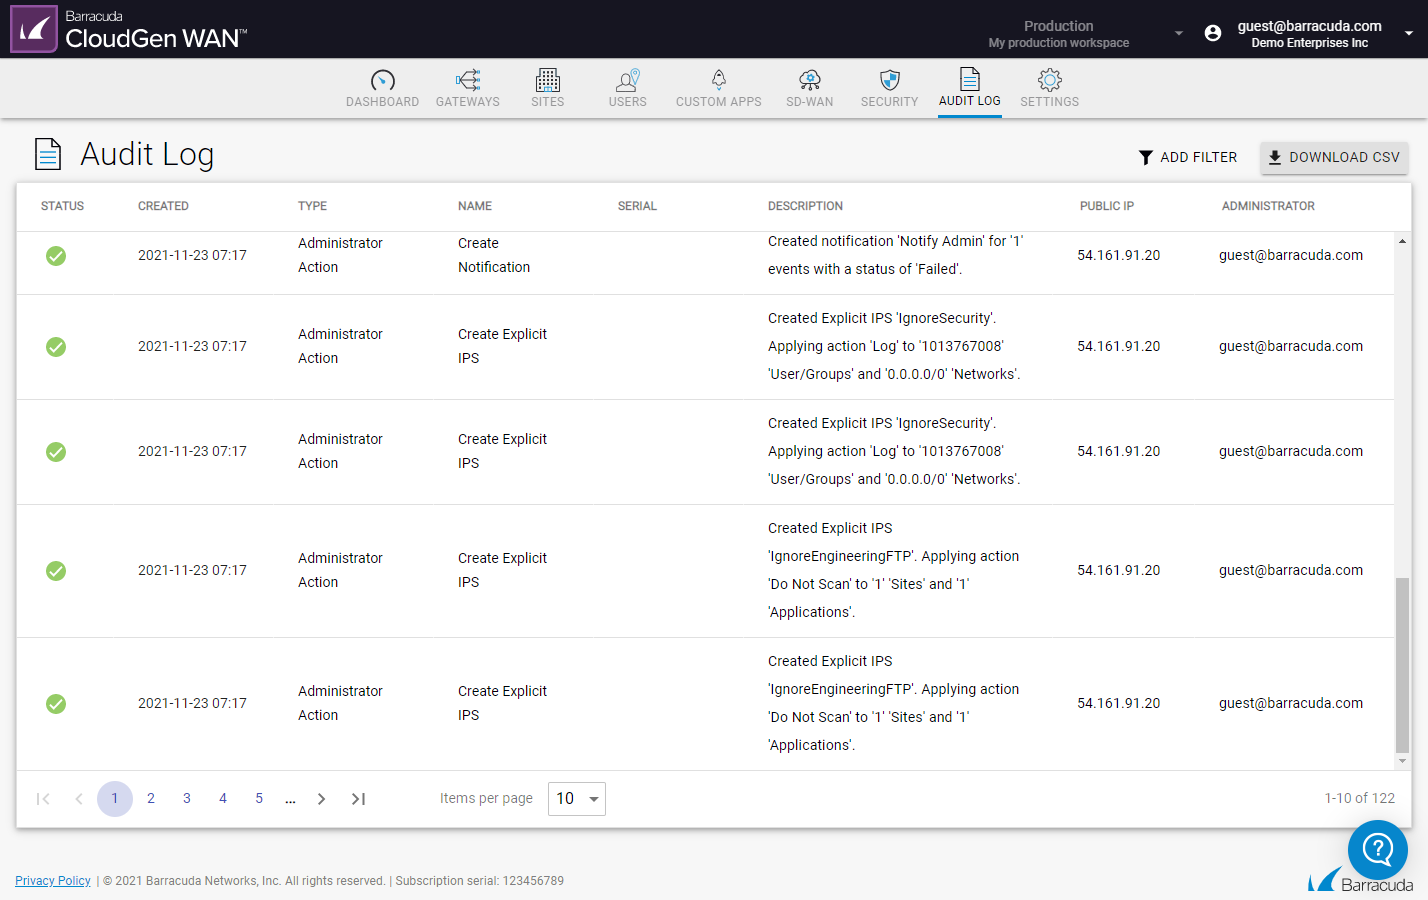Click the creation timestamp of Create Notification row
The image size is (1428, 900).
(x=192, y=255)
